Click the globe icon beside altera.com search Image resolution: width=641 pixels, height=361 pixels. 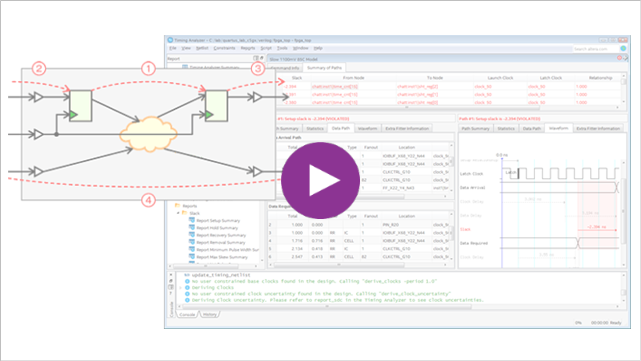pyautogui.click(x=623, y=48)
